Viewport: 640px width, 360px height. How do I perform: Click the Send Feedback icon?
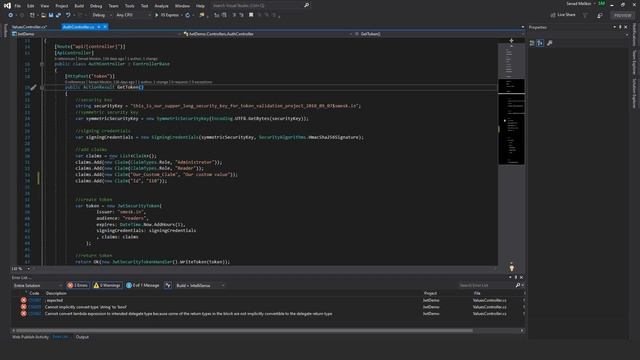(x=600, y=15)
